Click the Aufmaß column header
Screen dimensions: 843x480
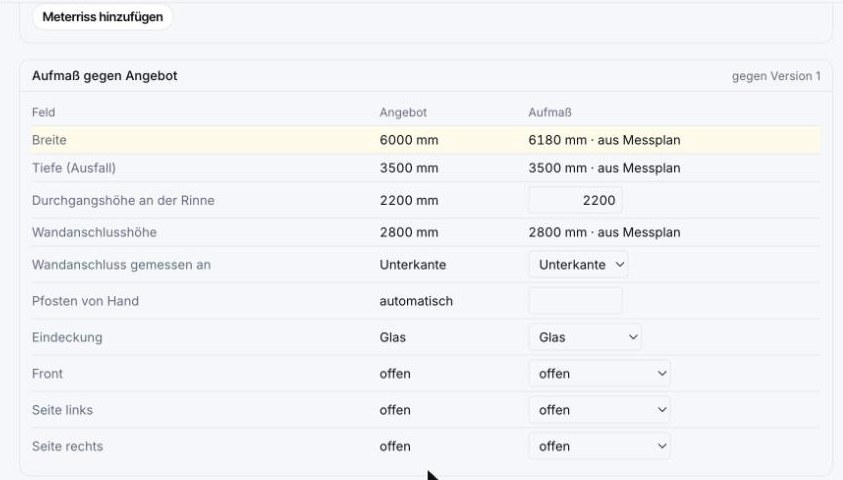point(549,112)
